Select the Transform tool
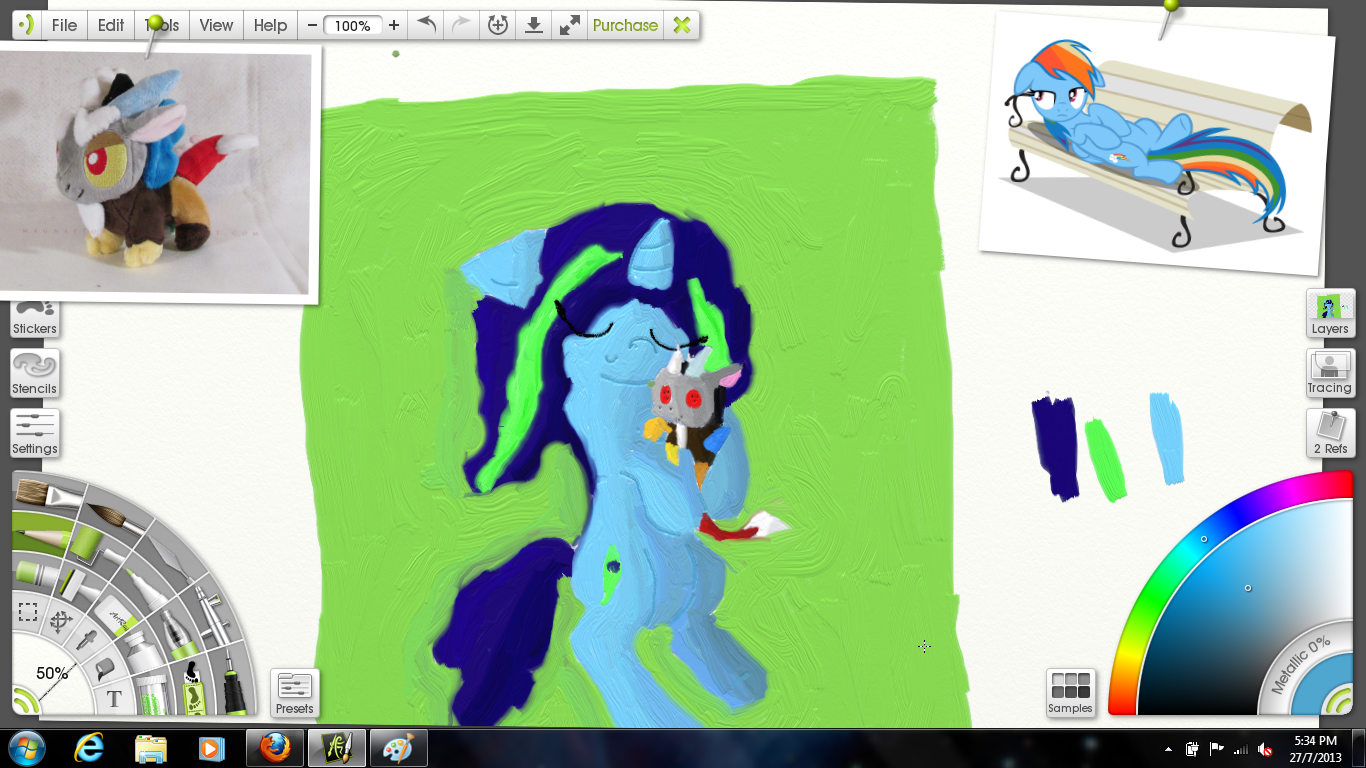Viewport: 1366px width, 768px height. [61, 622]
